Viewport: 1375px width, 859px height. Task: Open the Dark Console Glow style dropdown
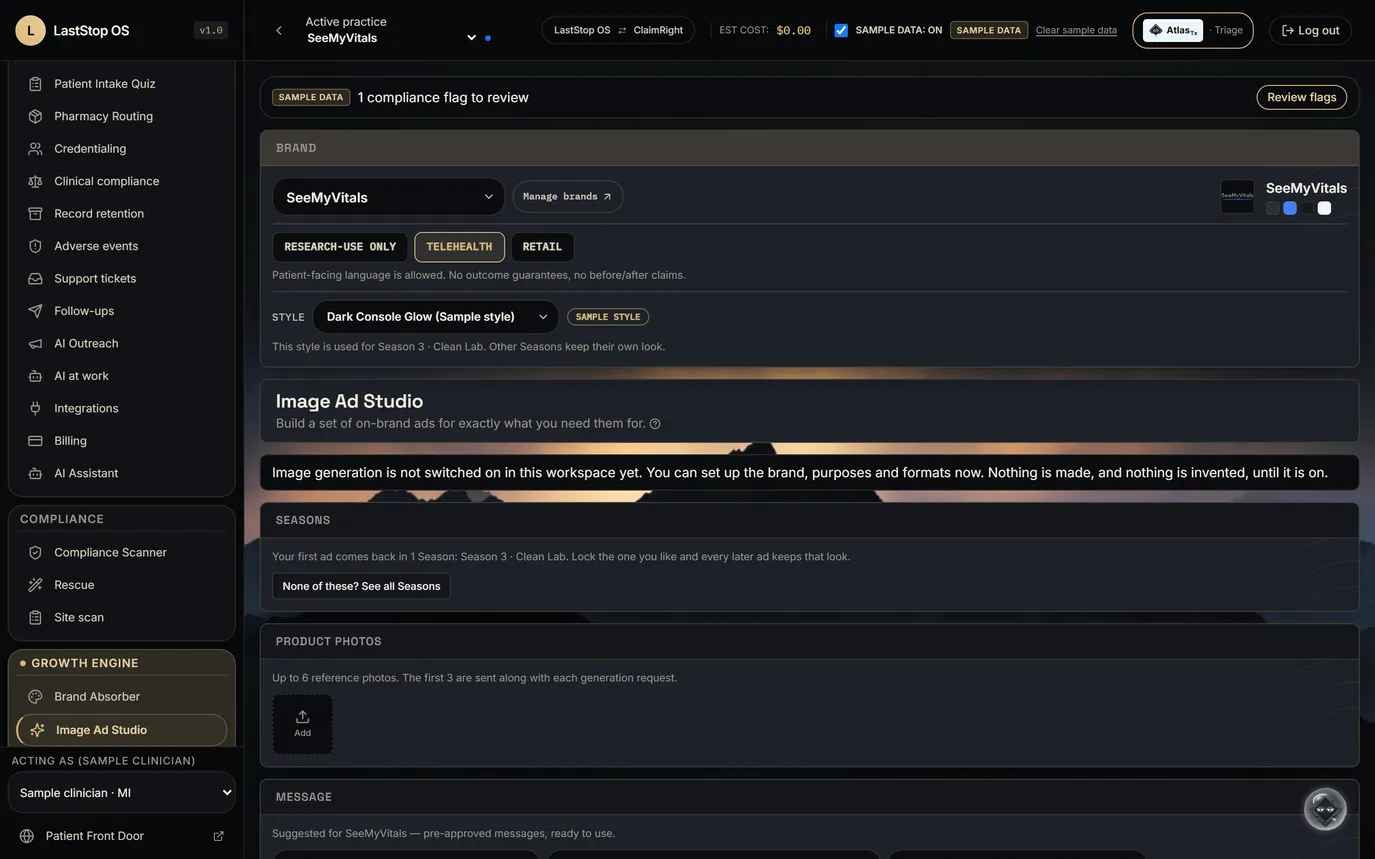pos(435,317)
